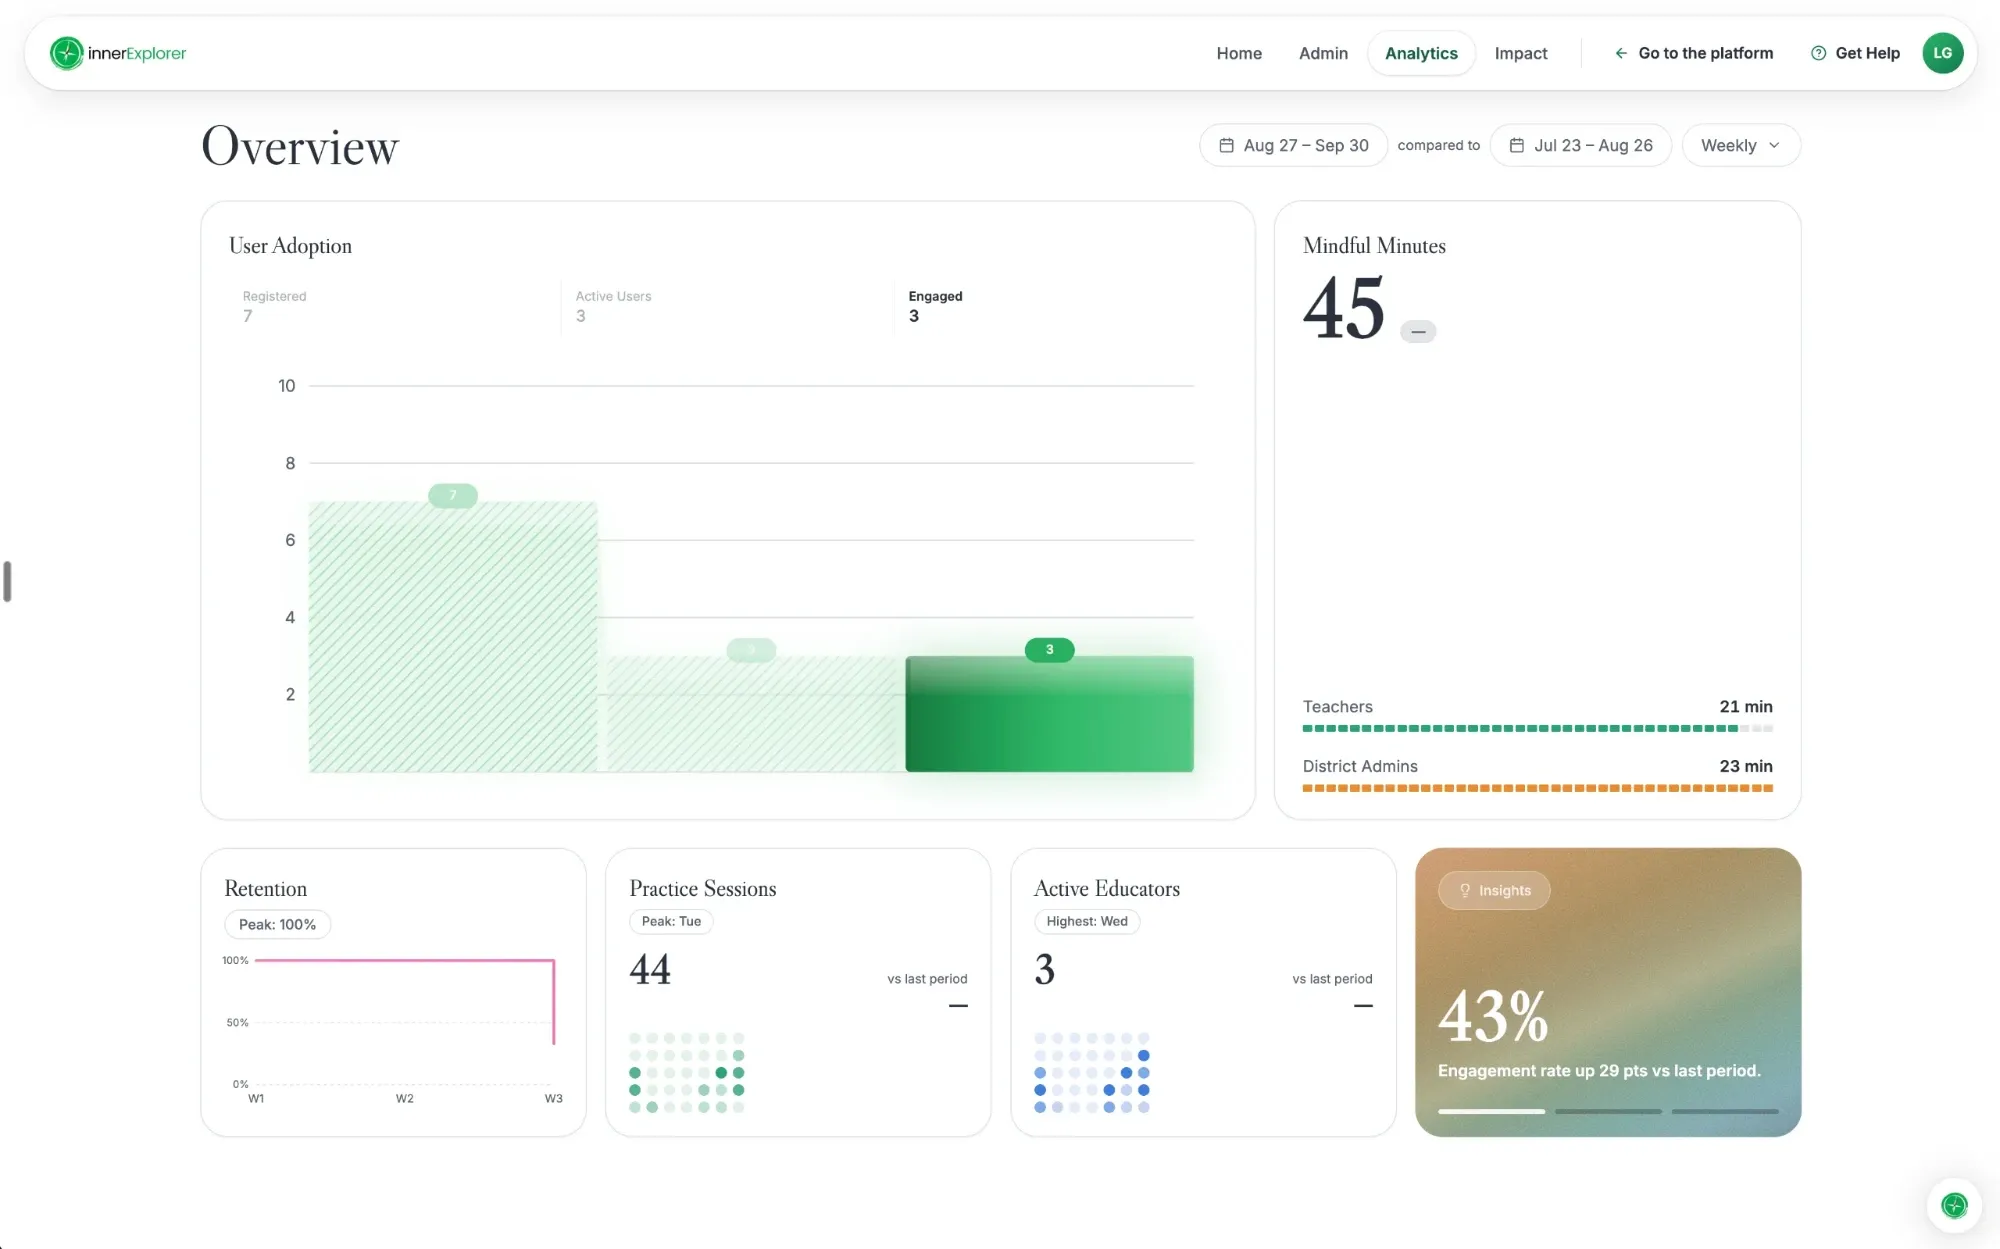This screenshot has height=1249, width=2000.
Task: Expand the Weekly interval dropdown
Action: coord(1741,145)
